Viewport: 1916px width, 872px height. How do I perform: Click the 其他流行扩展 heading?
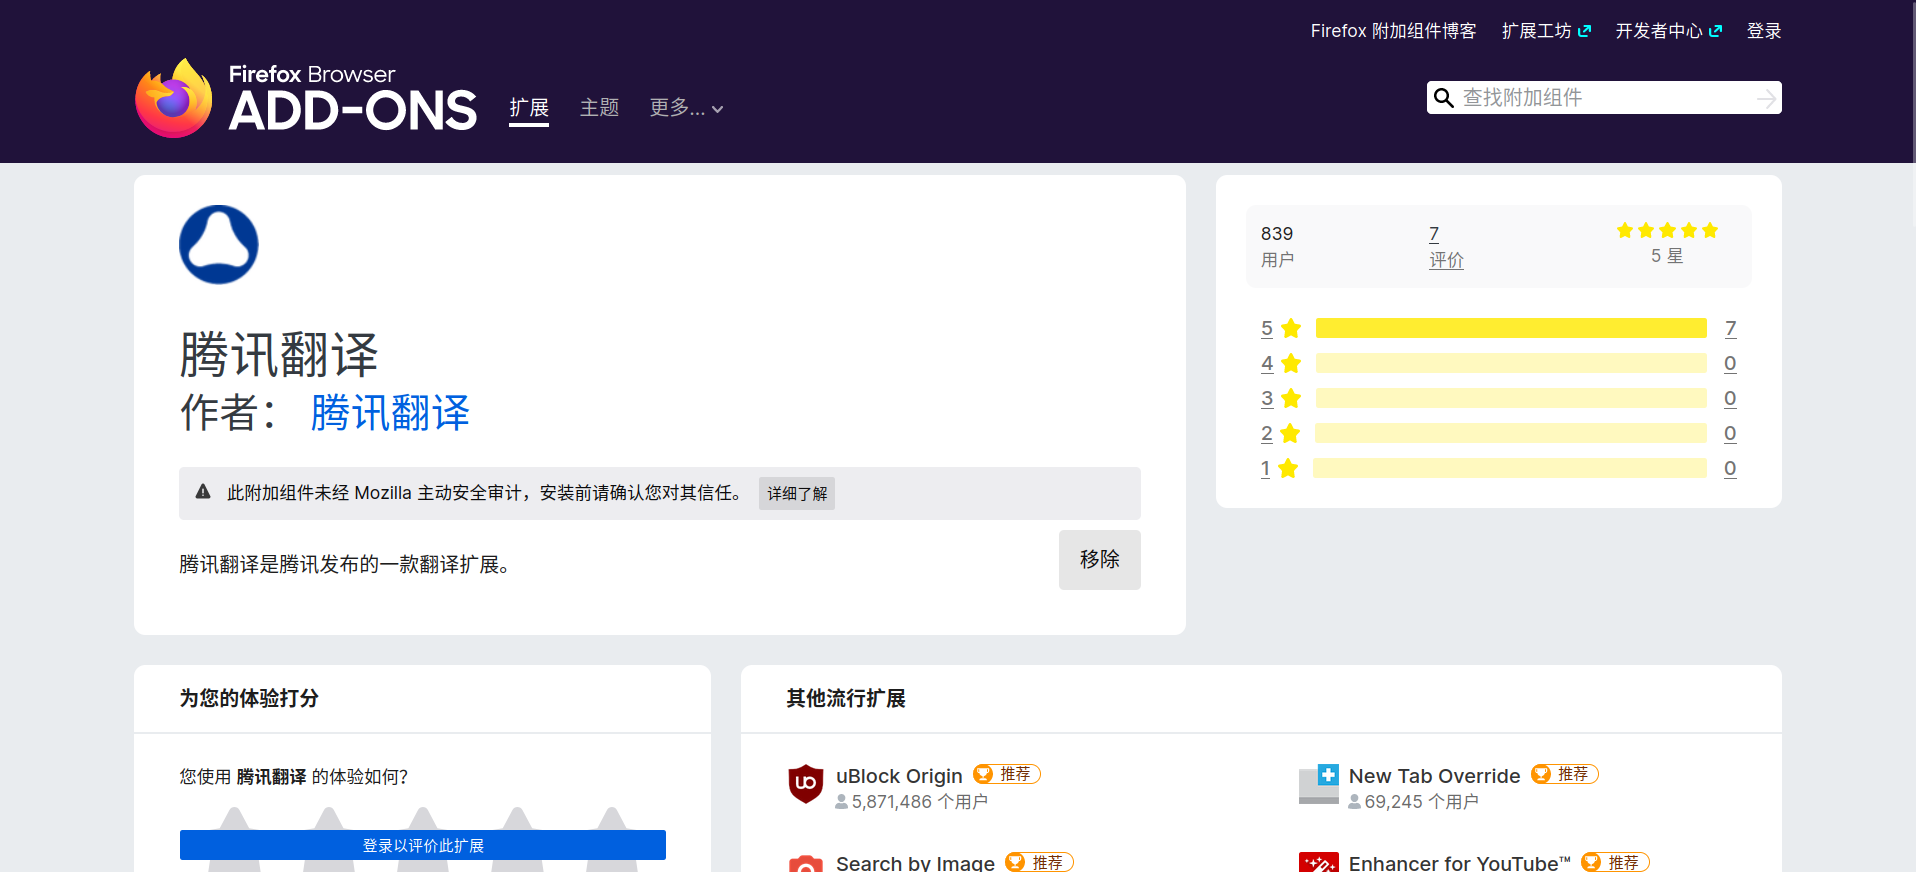[846, 698]
